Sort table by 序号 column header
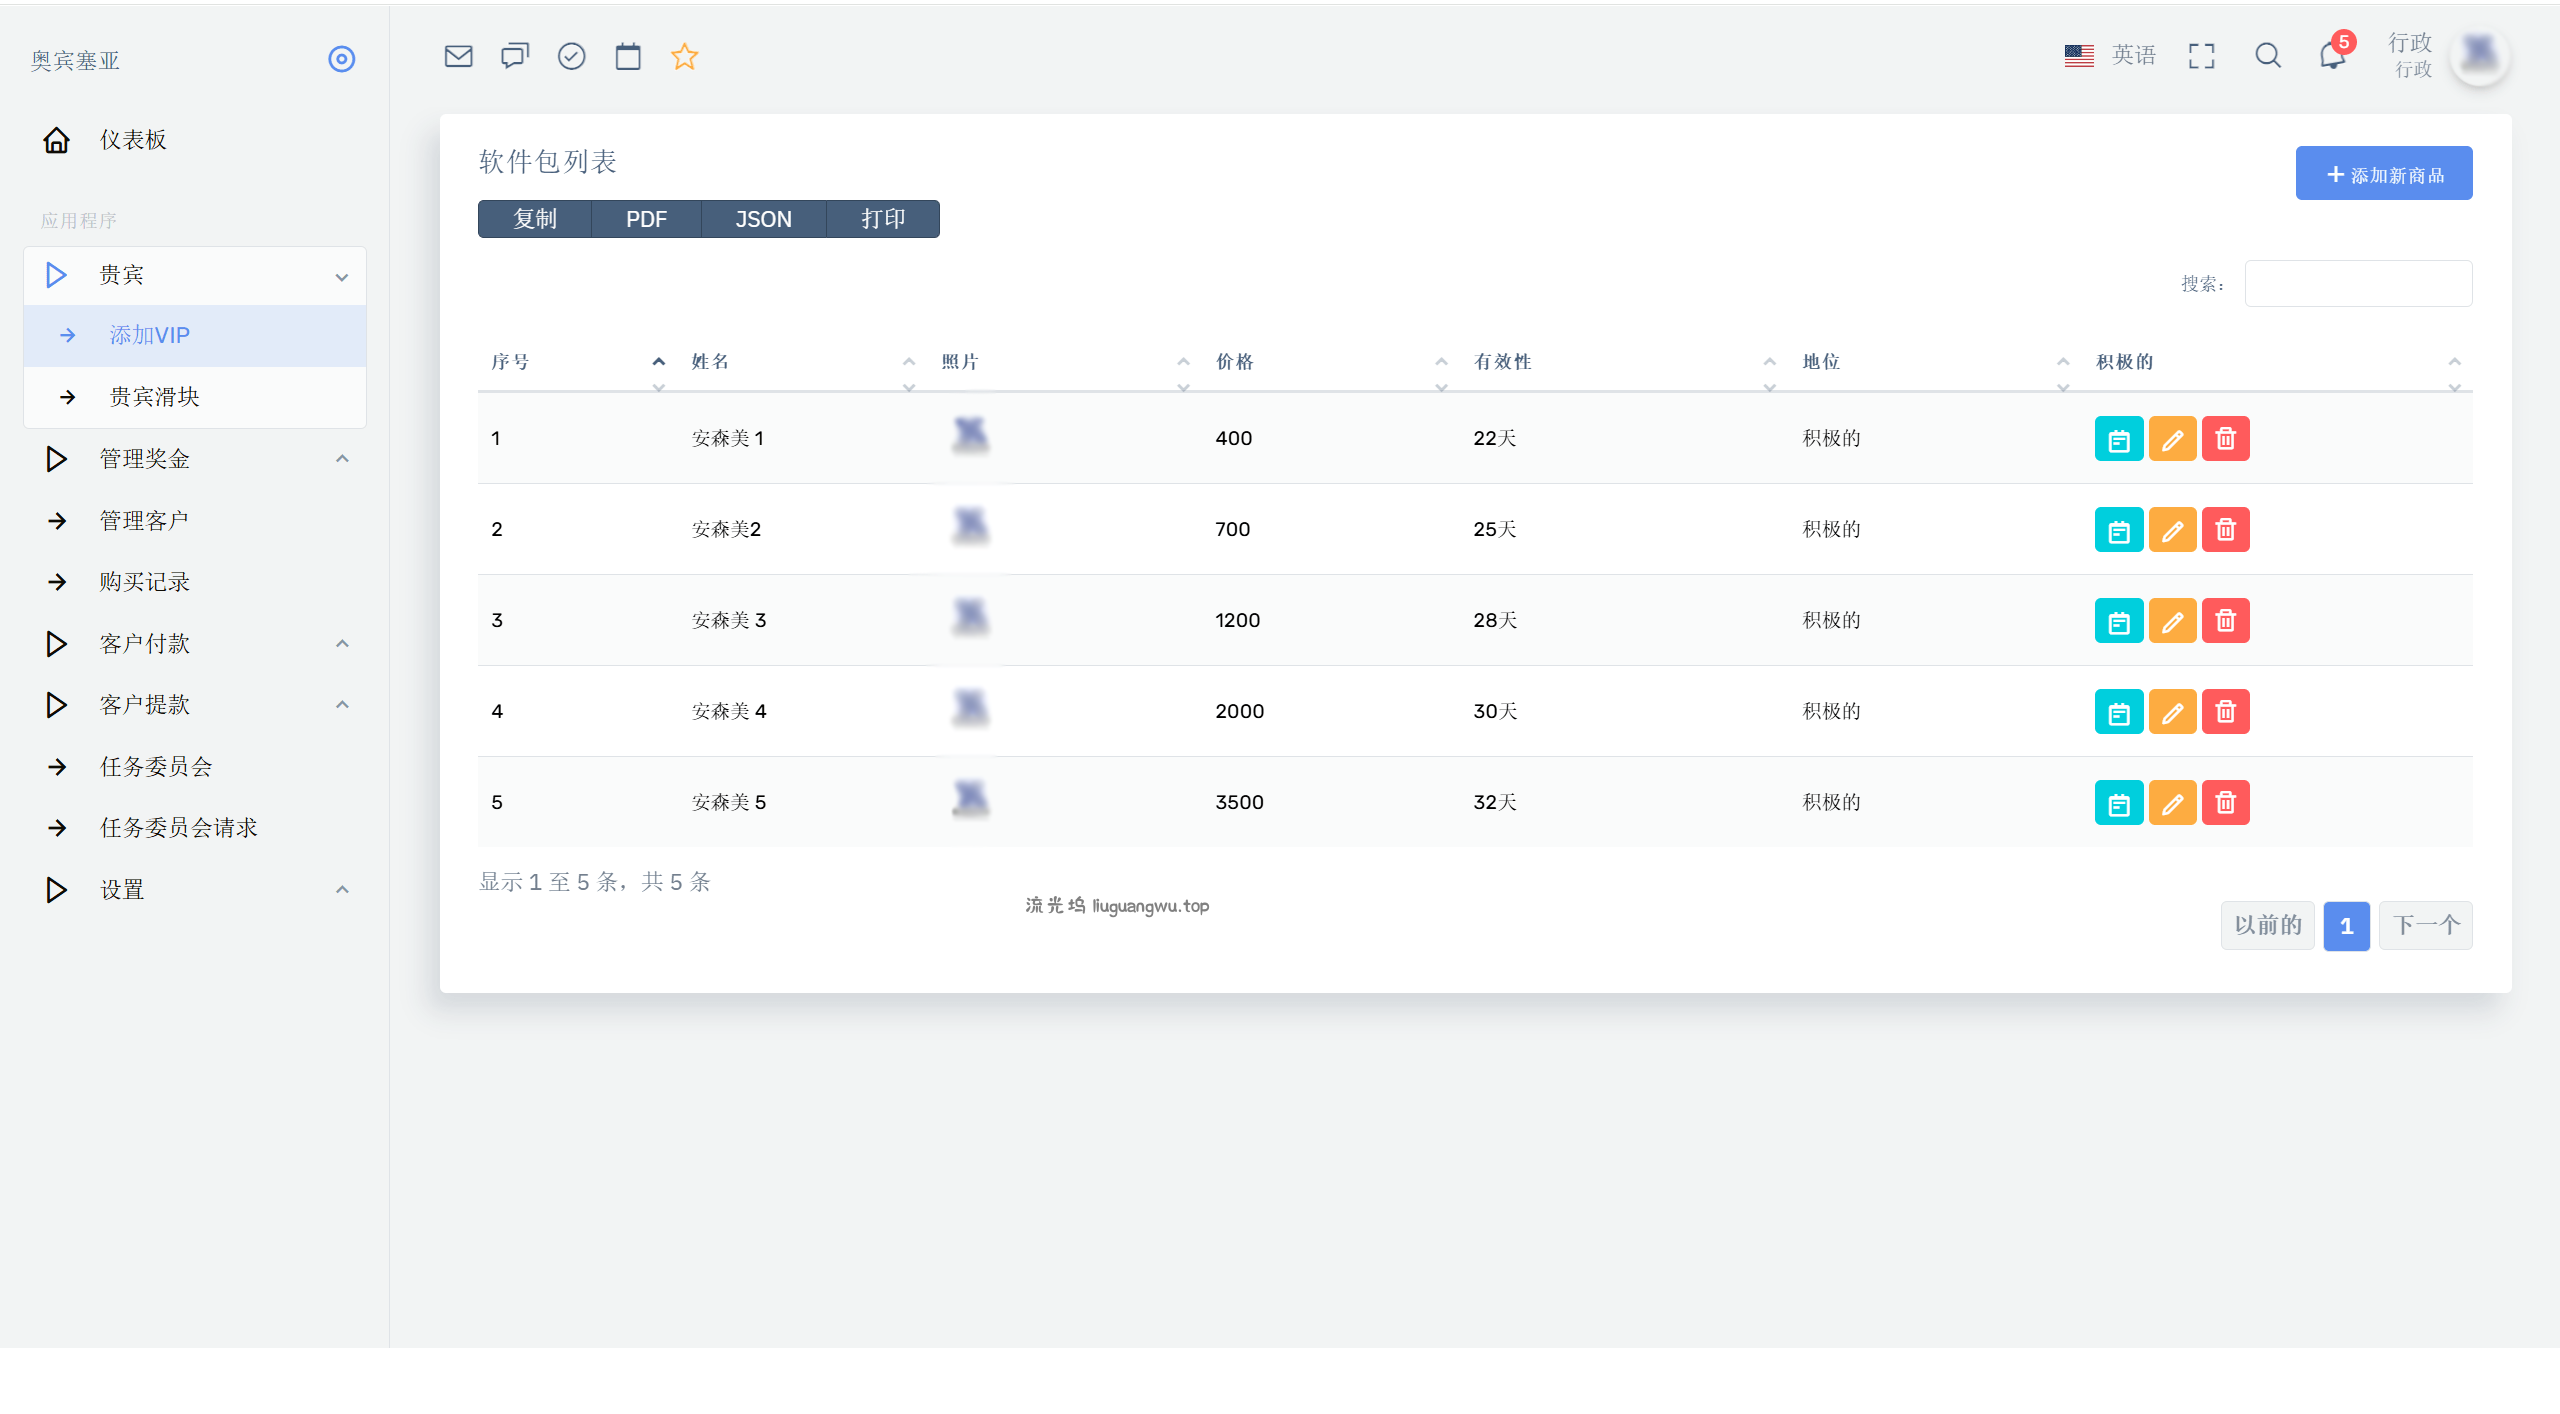 [510, 362]
